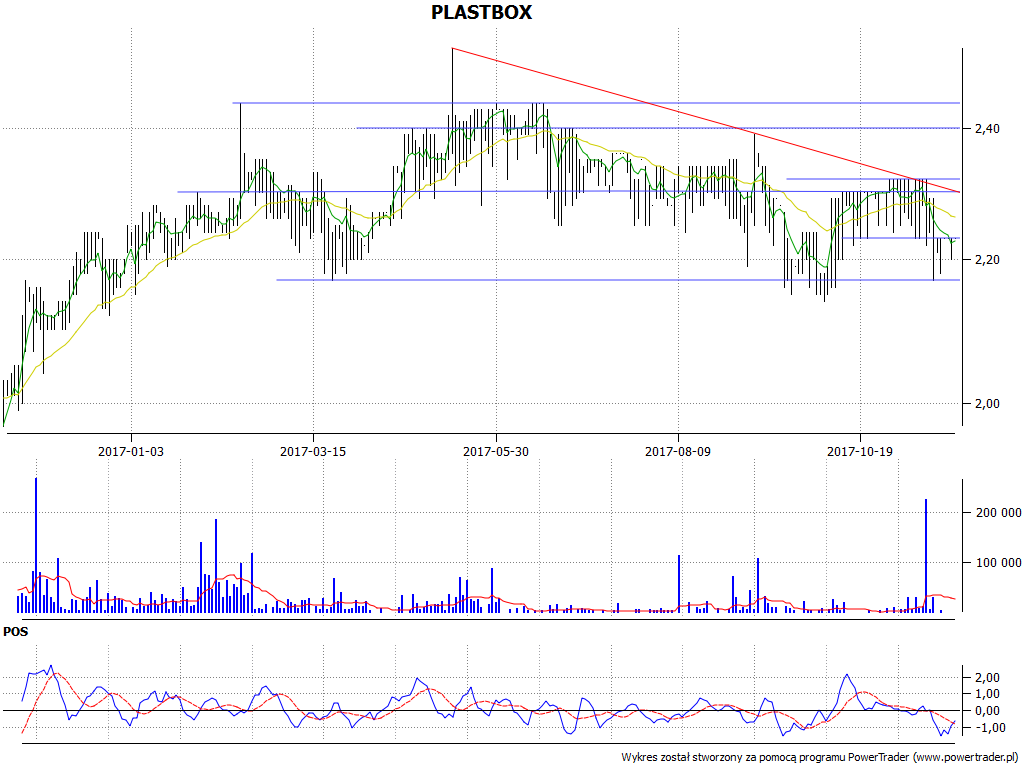The width and height of the screenshot is (1024, 768).
Task: Click the 1,00 POS axis value
Action: coord(987,694)
